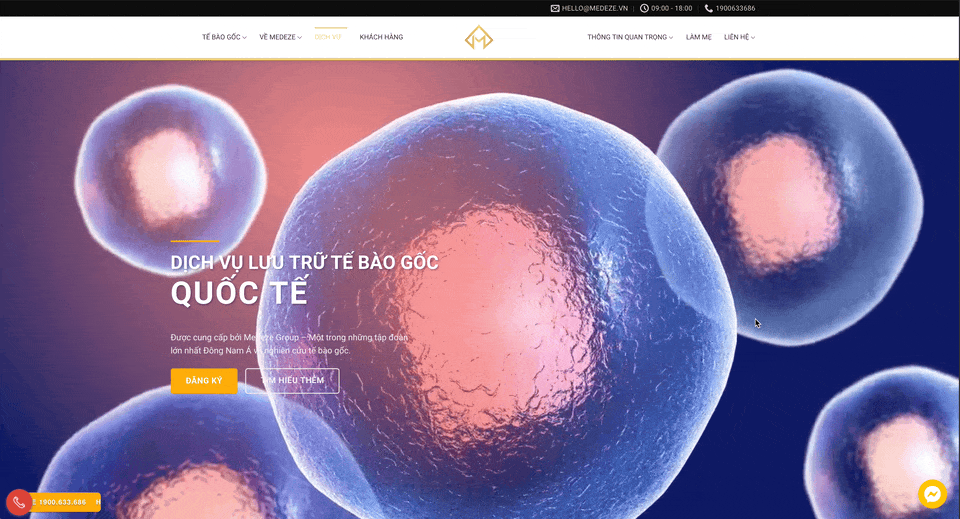Click the envelope icon beside the email address

point(555,8)
